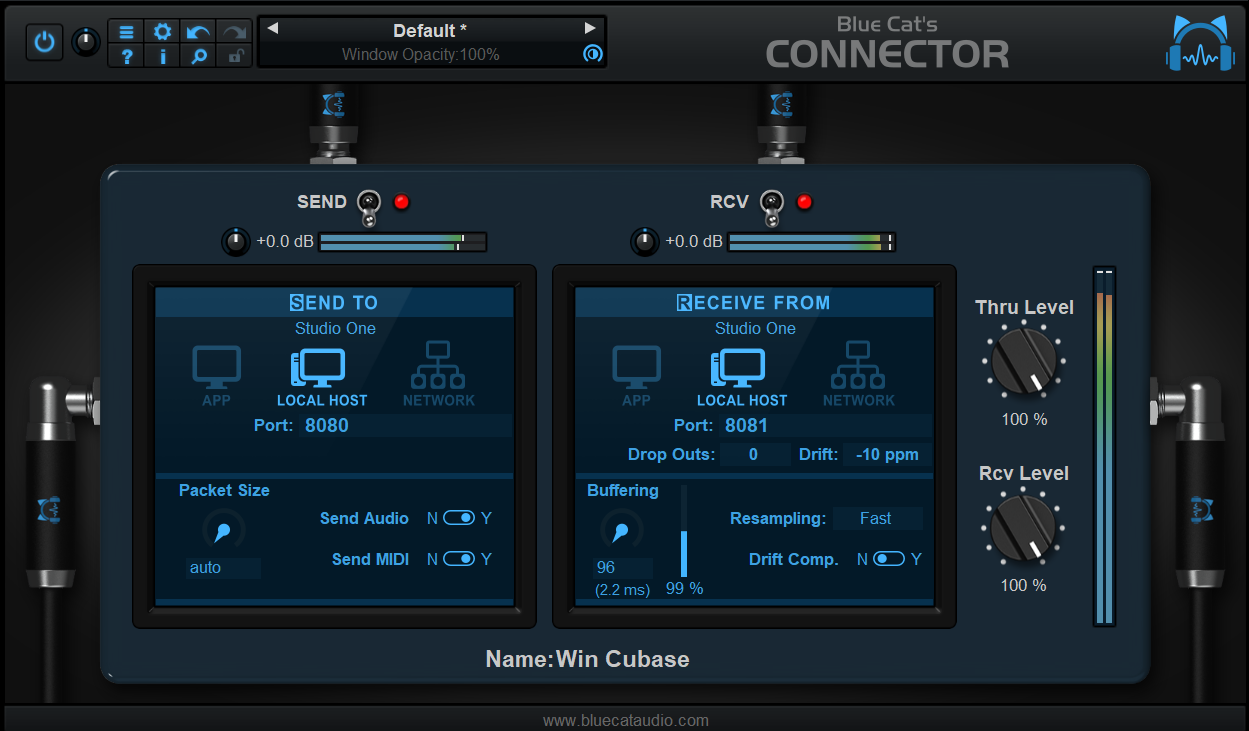Click the Thru Level knob
This screenshot has height=731, width=1249.
click(1024, 362)
